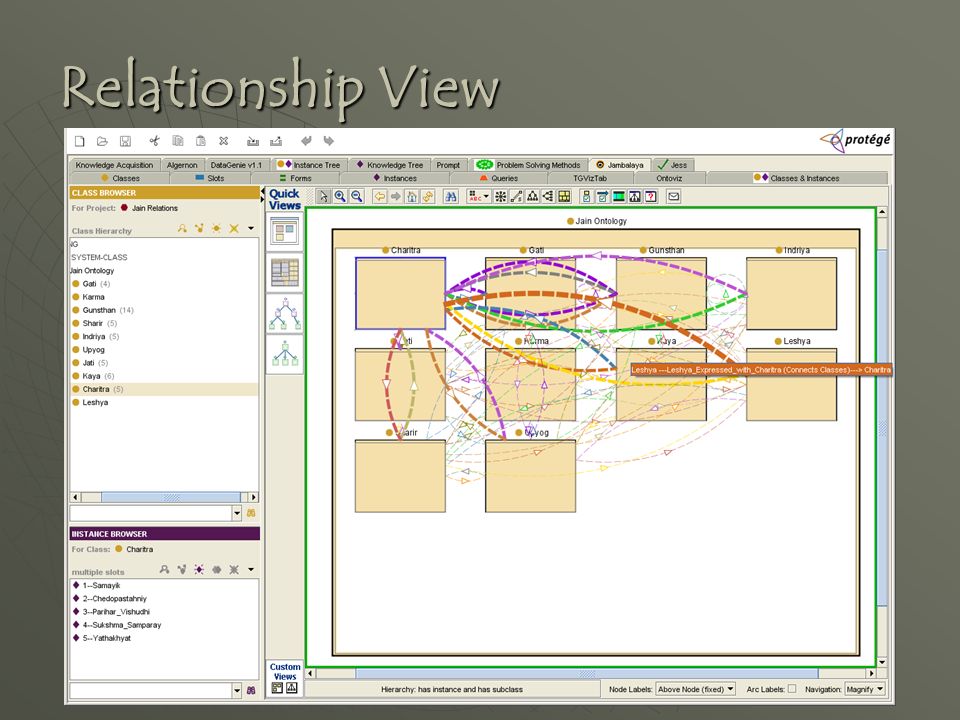Click the Charitra node box in graph
Screen dimensions: 960x720
[400, 293]
